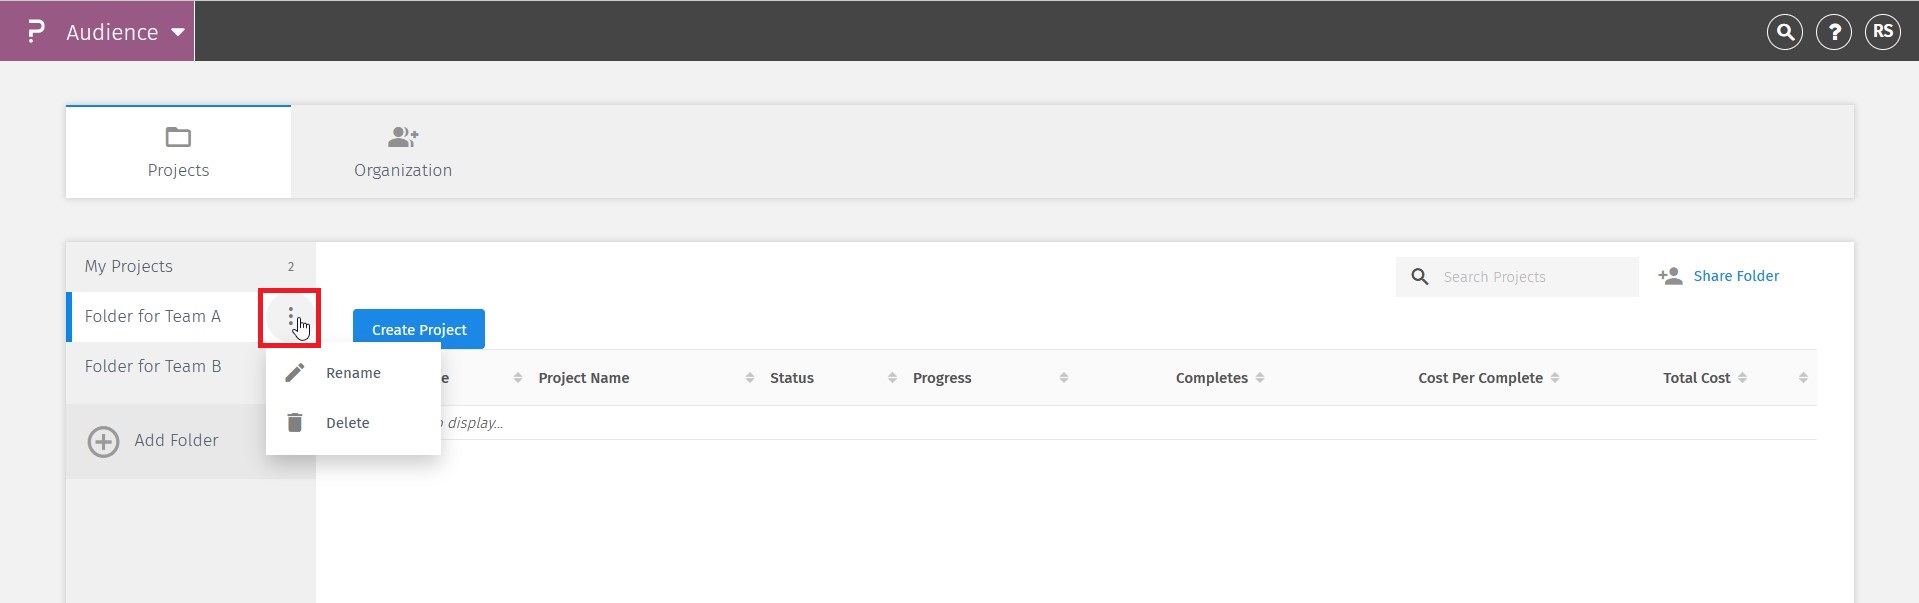Select the Rename pencil icon
Image resolution: width=1919 pixels, height=603 pixels.
coord(293,372)
